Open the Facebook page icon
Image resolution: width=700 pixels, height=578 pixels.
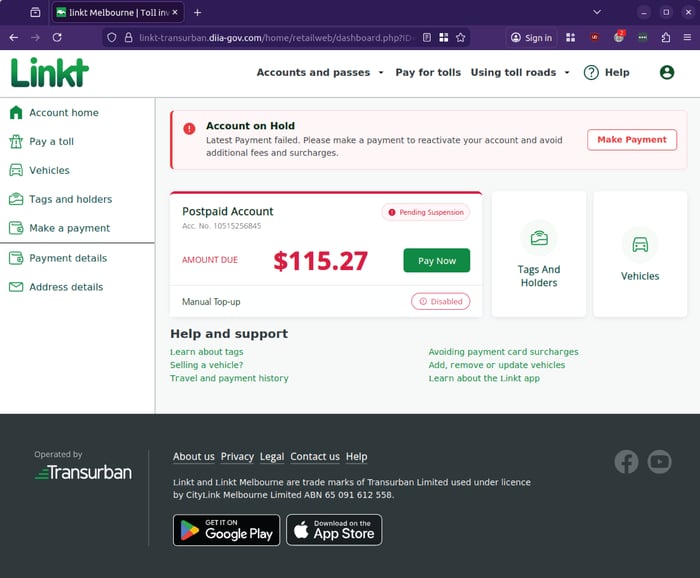point(626,462)
